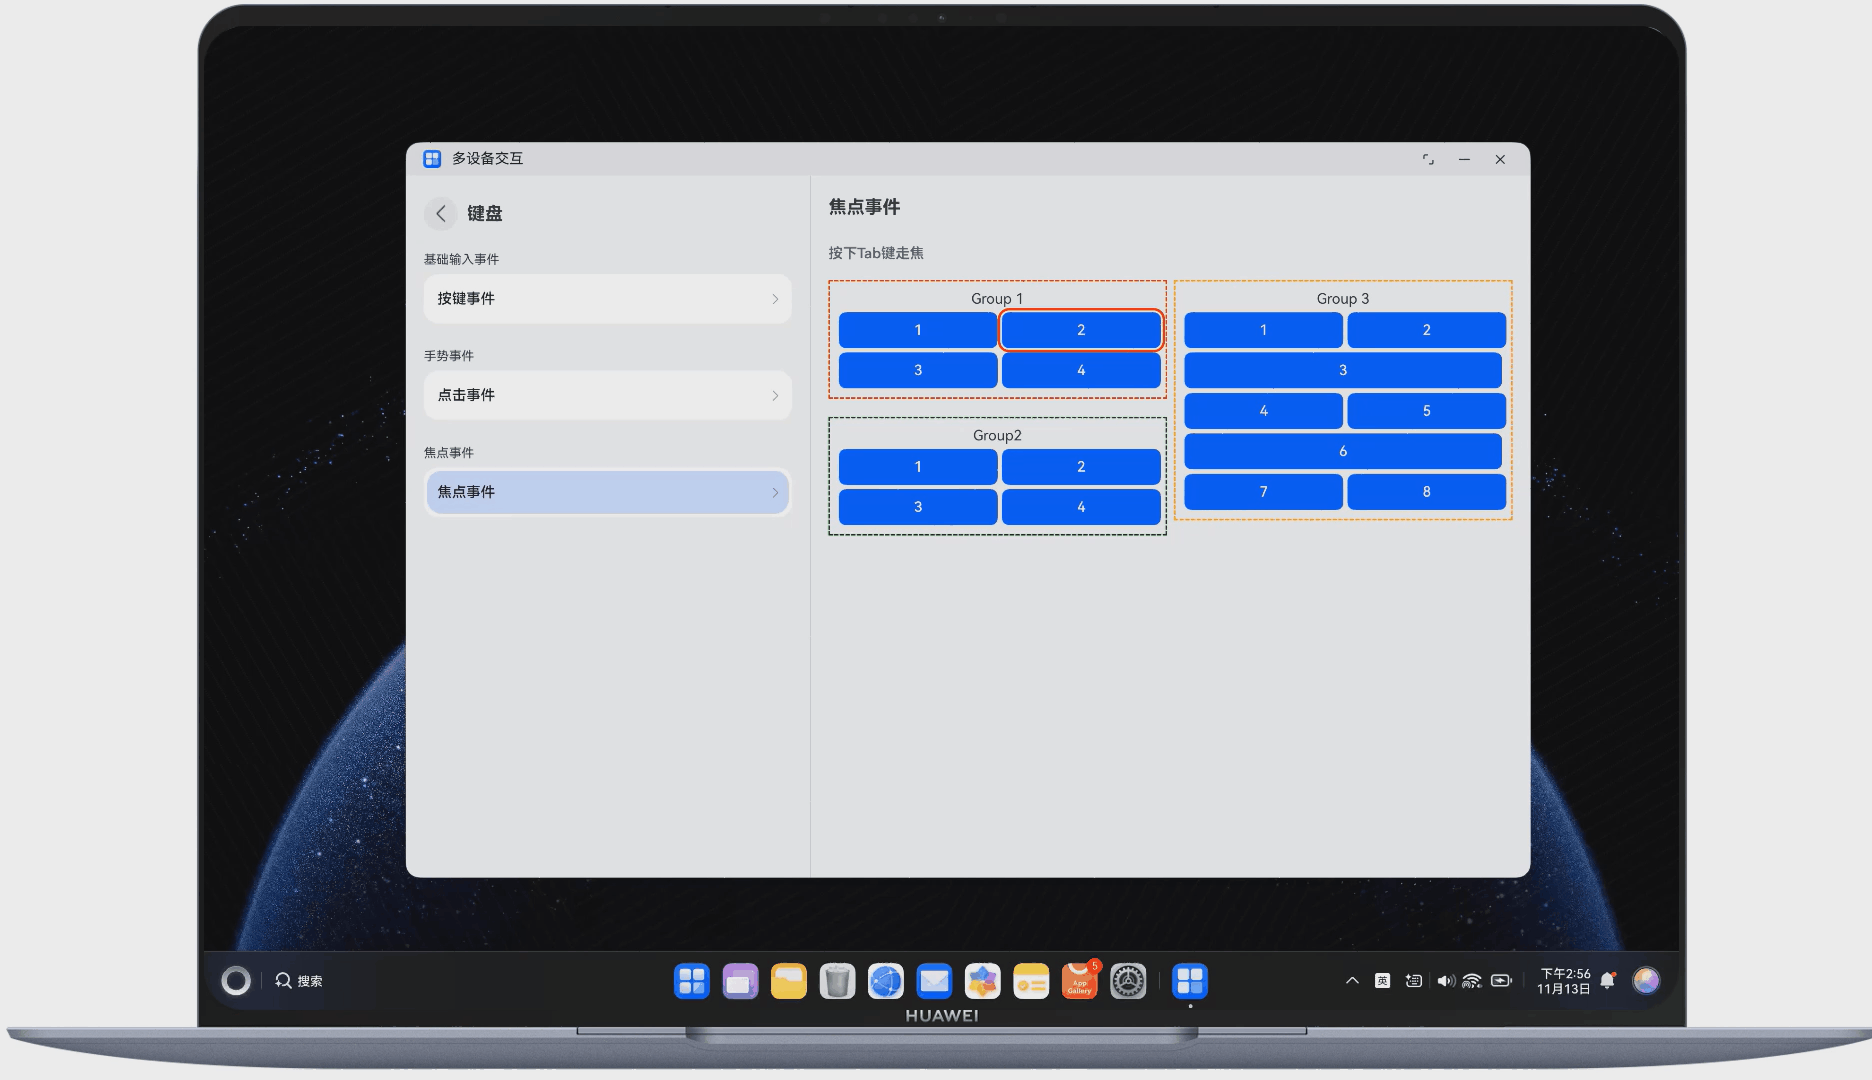Viewport: 1872px width, 1080px height.
Task: Expand 按键事件 via its right chevron
Action: (x=776, y=298)
